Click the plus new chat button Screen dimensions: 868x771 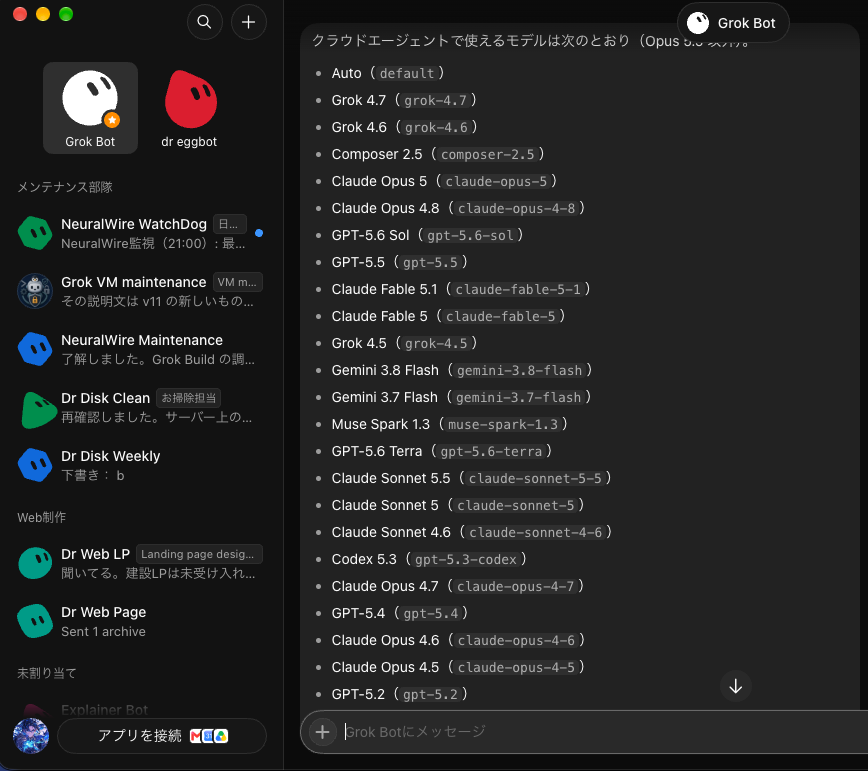click(x=249, y=22)
